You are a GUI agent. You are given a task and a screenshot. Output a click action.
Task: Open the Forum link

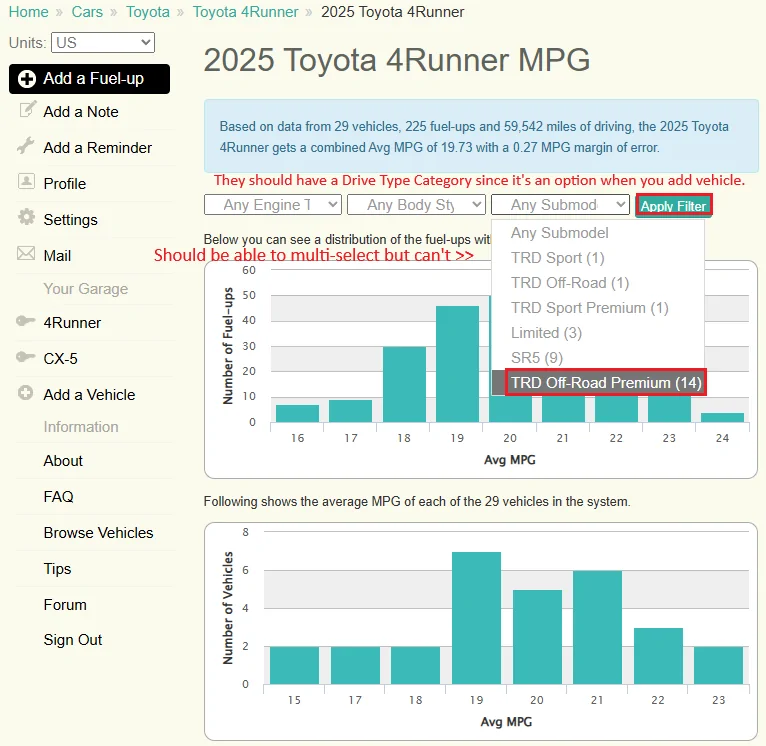click(x=64, y=605)
